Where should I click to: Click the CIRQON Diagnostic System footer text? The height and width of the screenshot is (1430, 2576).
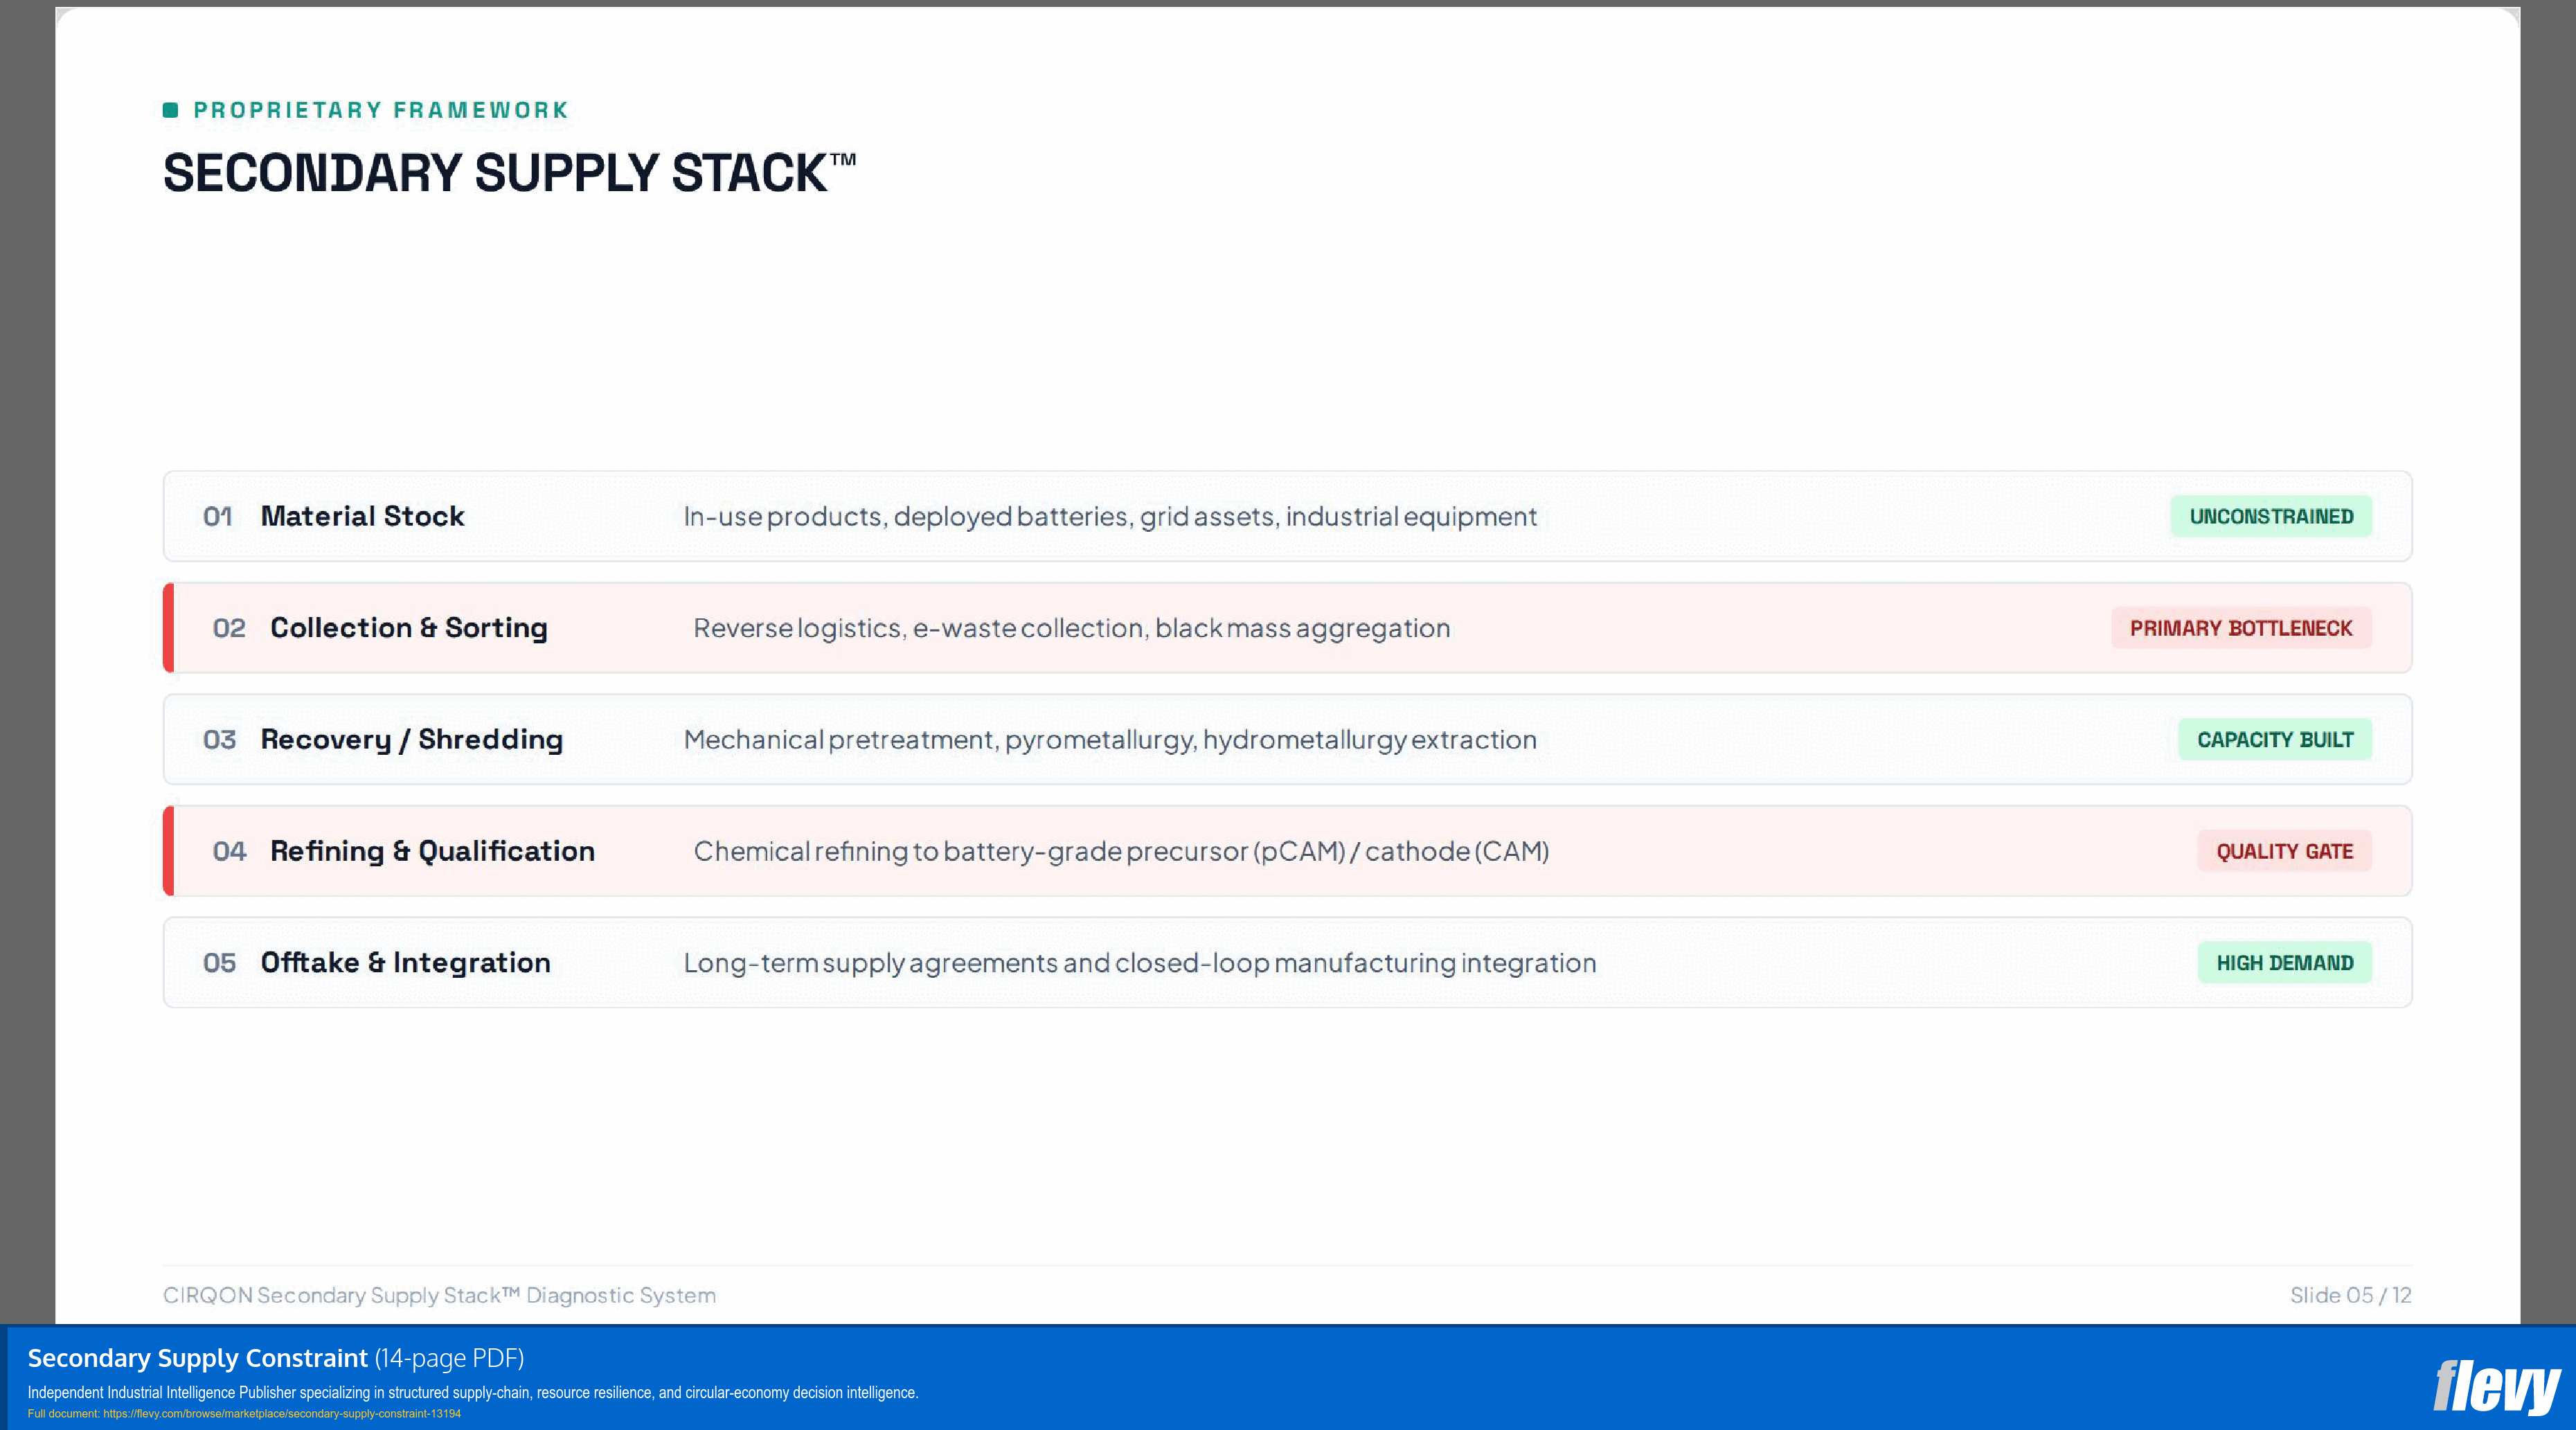[439, 1295]
